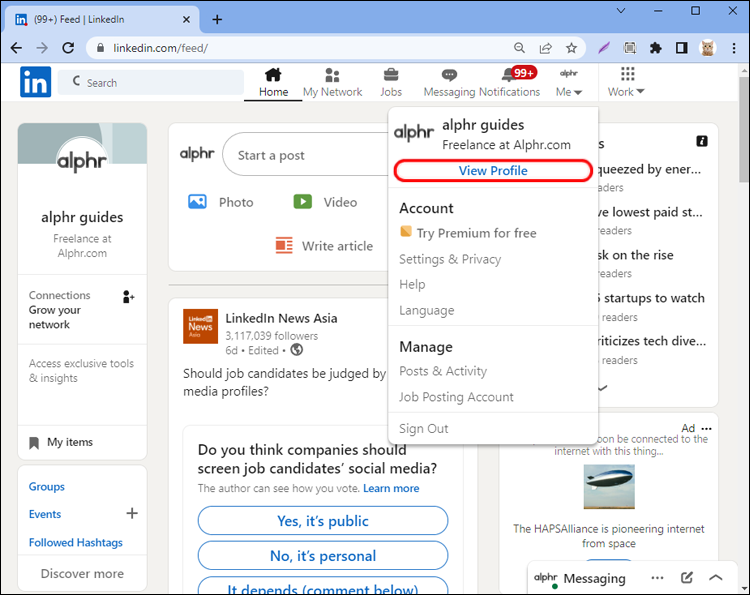750x595 pixels.
Task: Open Settings & Privacy
Action: point(450,259)
